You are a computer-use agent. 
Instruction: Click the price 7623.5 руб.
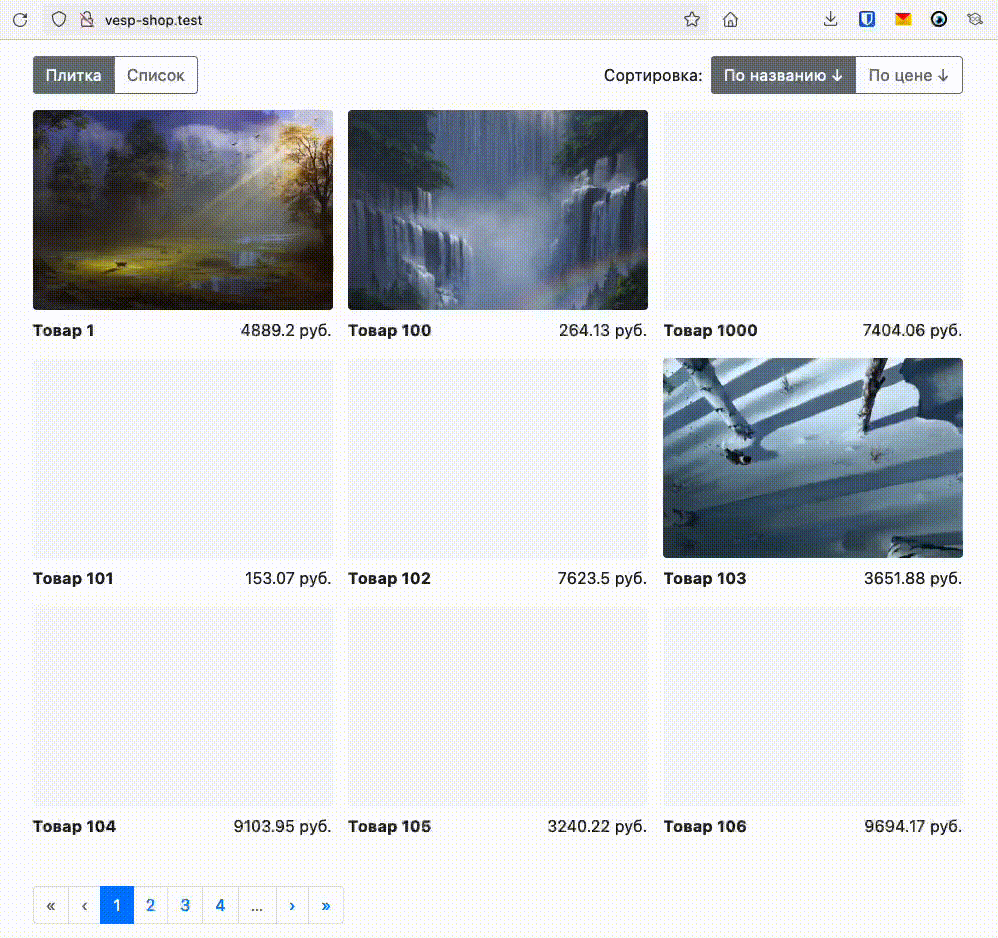pos(602,578)
